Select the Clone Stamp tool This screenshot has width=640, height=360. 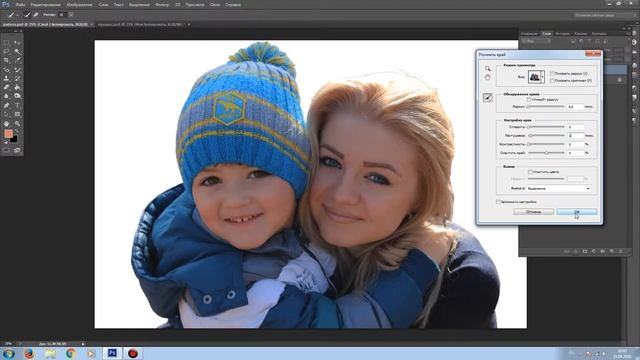(x=6, y=78)
